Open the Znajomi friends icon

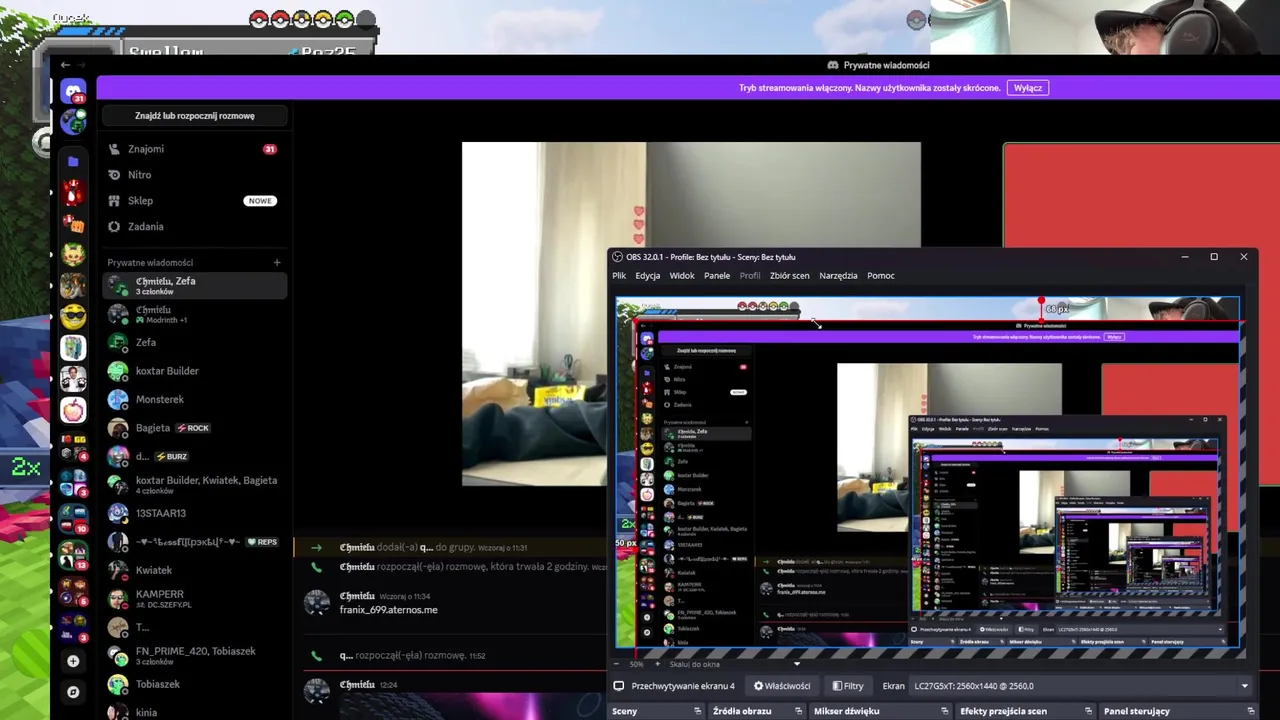coord(114,149)
